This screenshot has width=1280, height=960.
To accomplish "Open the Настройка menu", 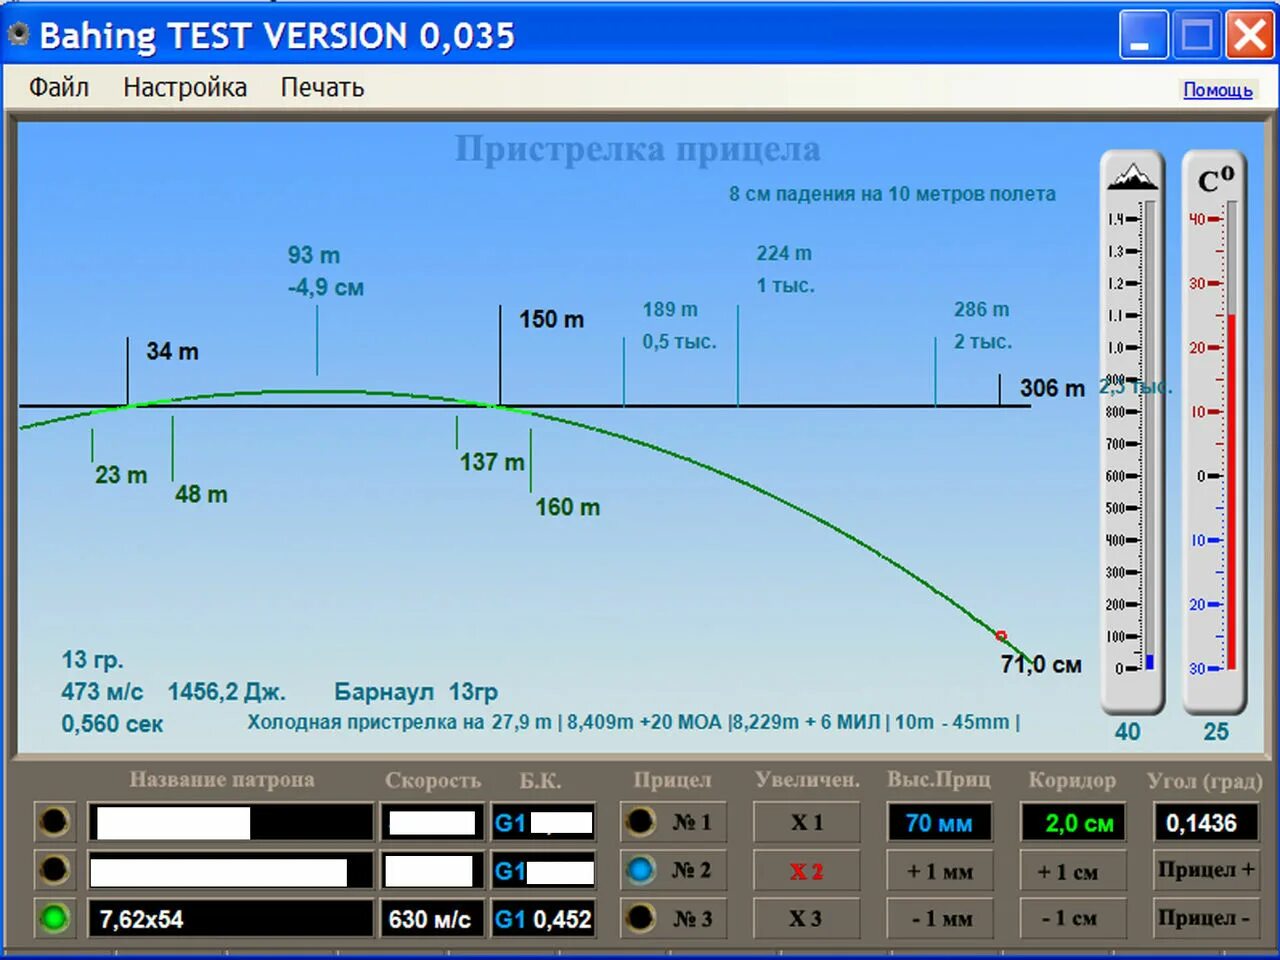I will 185,87.
